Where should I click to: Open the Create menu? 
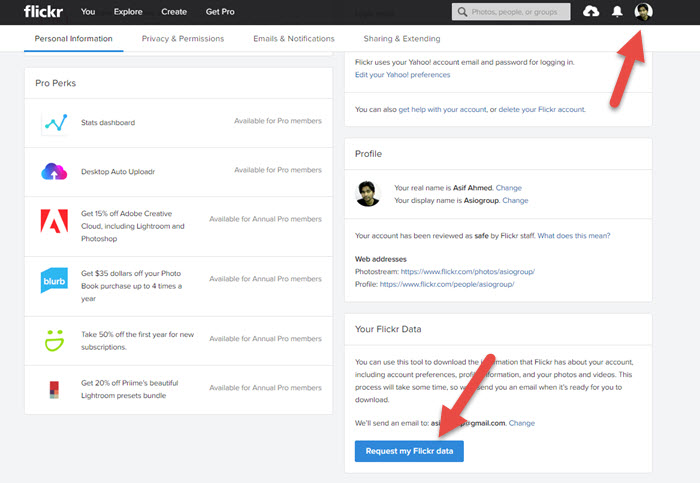coord(174,12)
